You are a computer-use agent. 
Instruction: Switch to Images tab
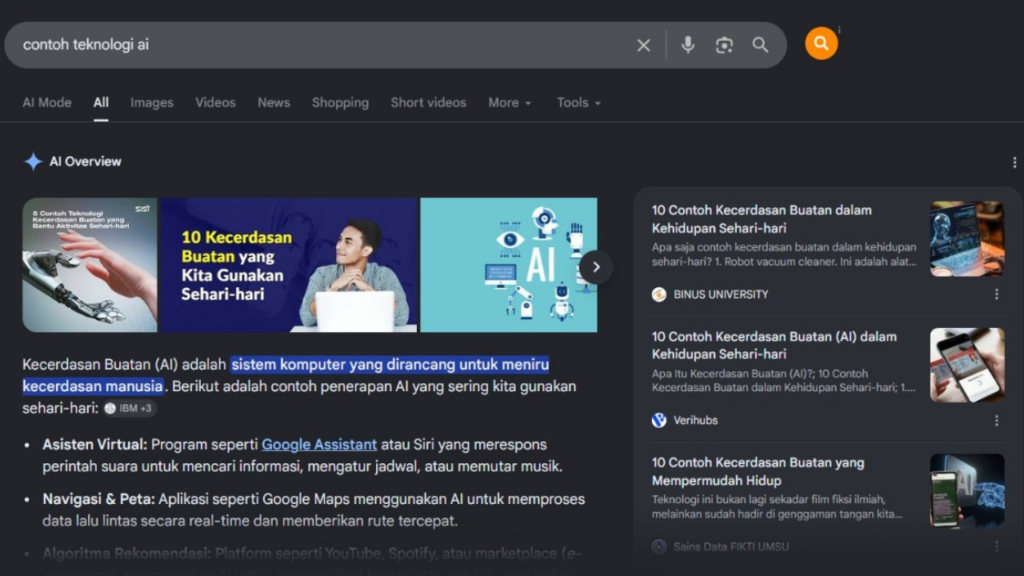tap(152, 103)
